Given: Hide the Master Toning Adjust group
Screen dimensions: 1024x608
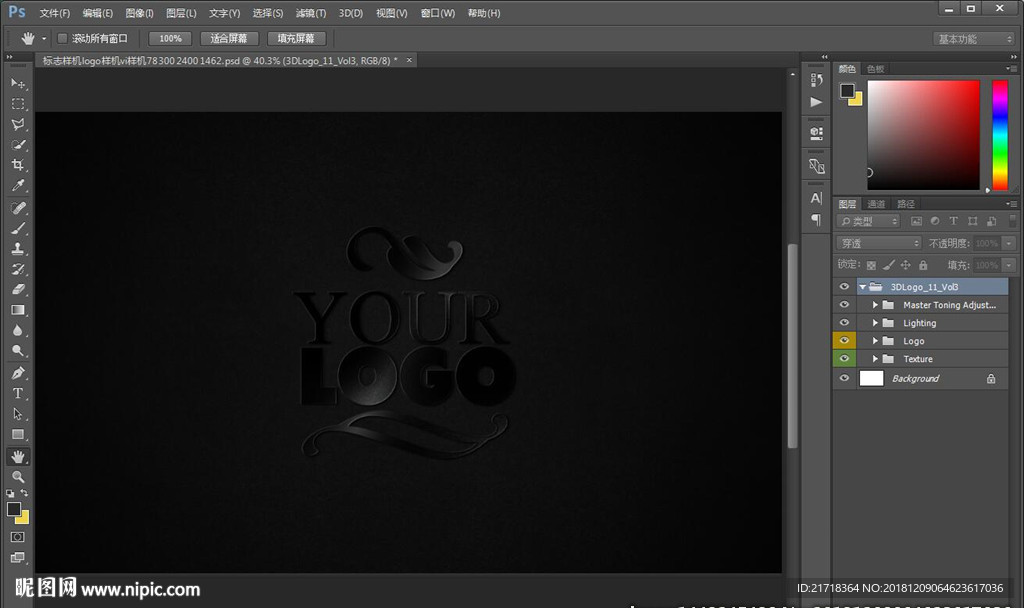Looking at the screenshot, I should pos(844,305).
